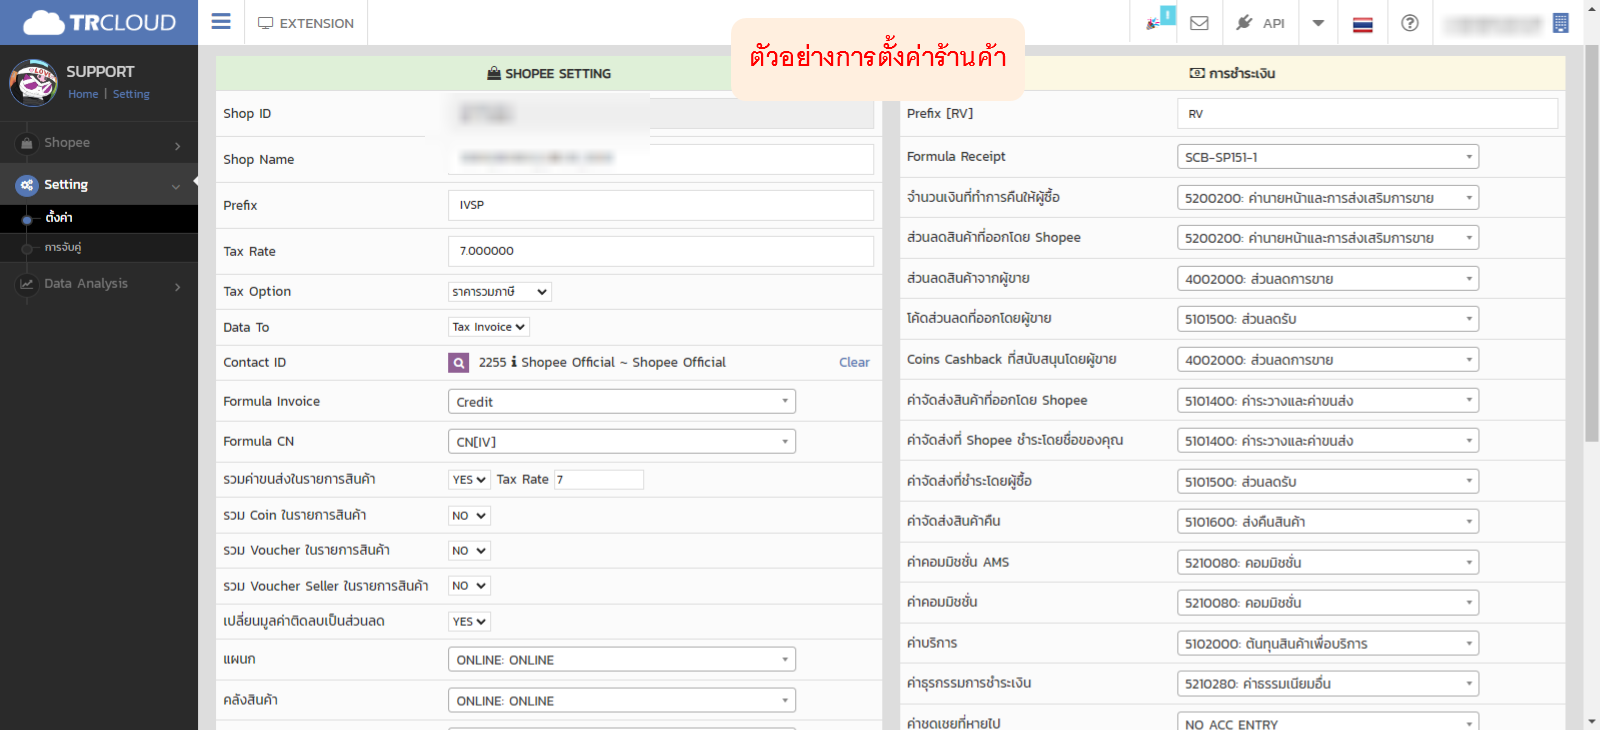Open the Formula Invoice Credit dropdown

click(621, 401)
